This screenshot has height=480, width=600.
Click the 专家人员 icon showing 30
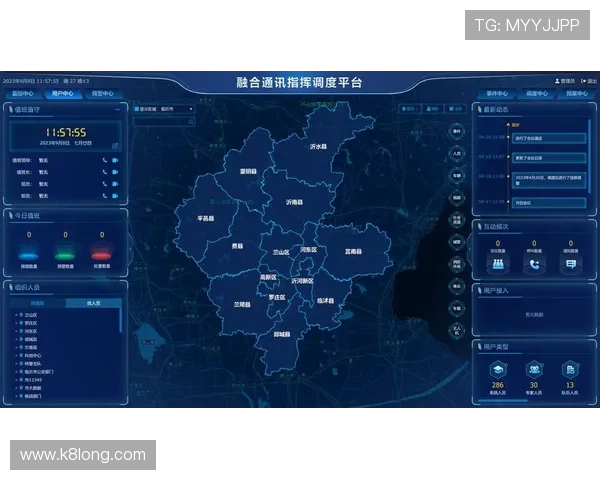point(534,370)
